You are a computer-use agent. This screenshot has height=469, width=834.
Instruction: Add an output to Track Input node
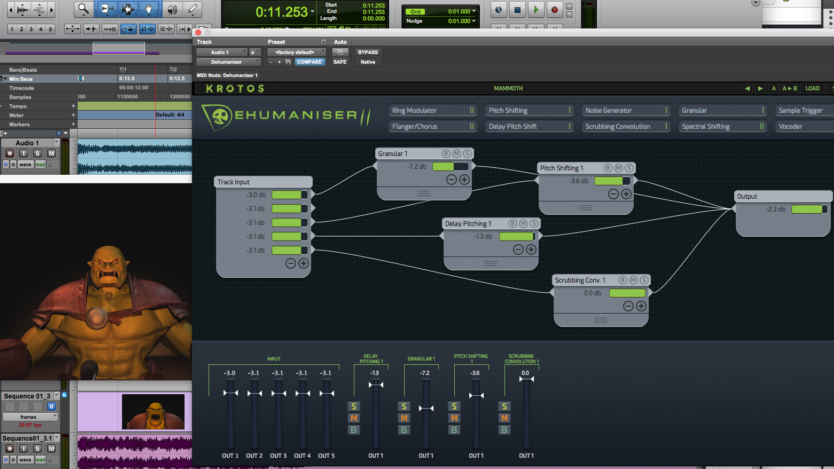[x=303, y=263]
